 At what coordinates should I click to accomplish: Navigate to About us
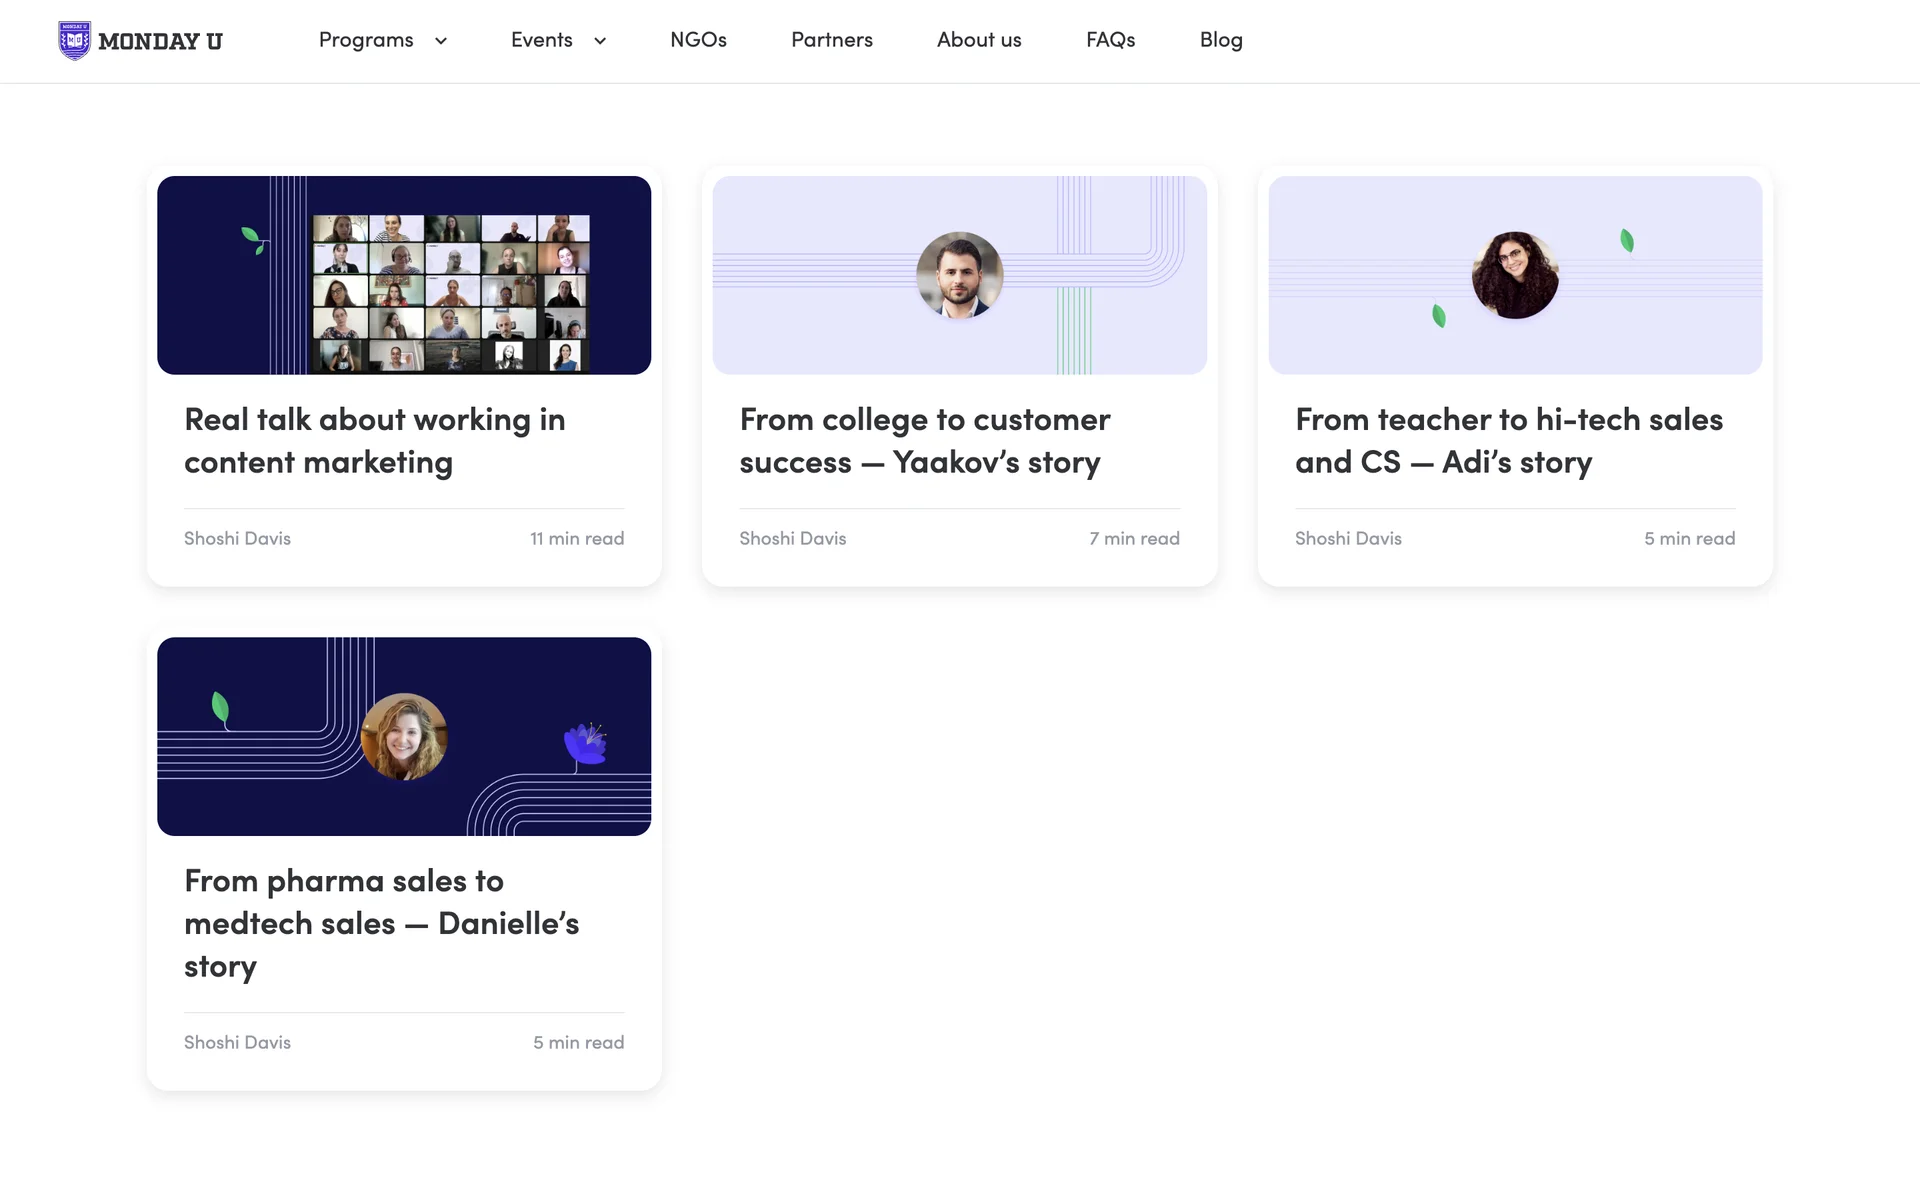978,40
